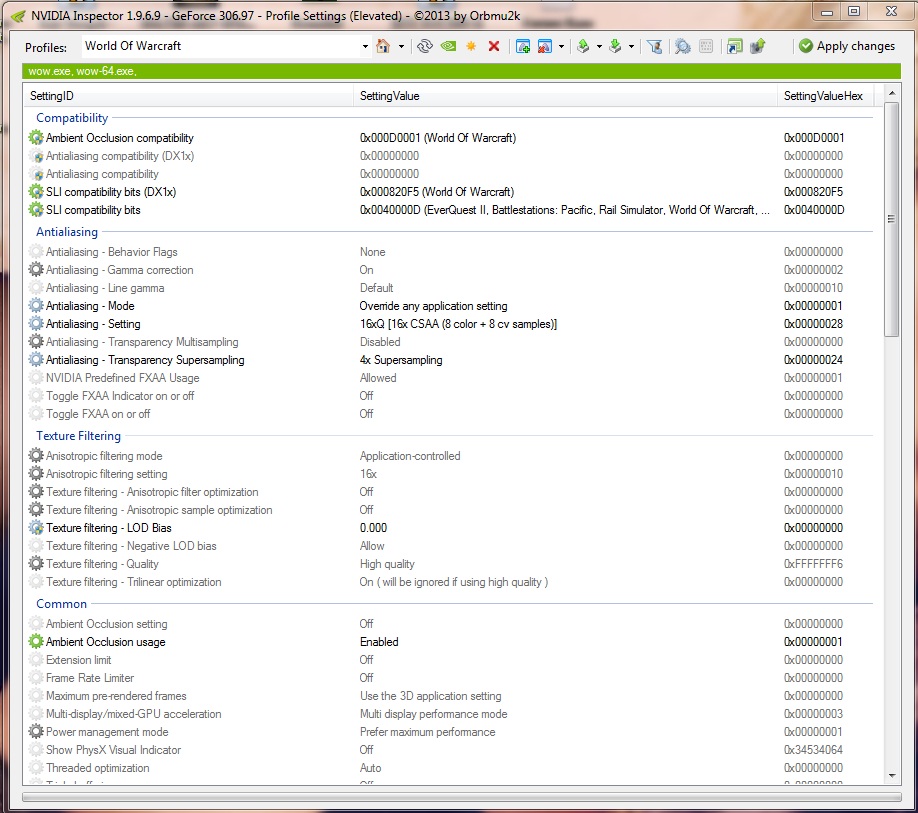Select the 'High quality' value

[x=387, y=564]
